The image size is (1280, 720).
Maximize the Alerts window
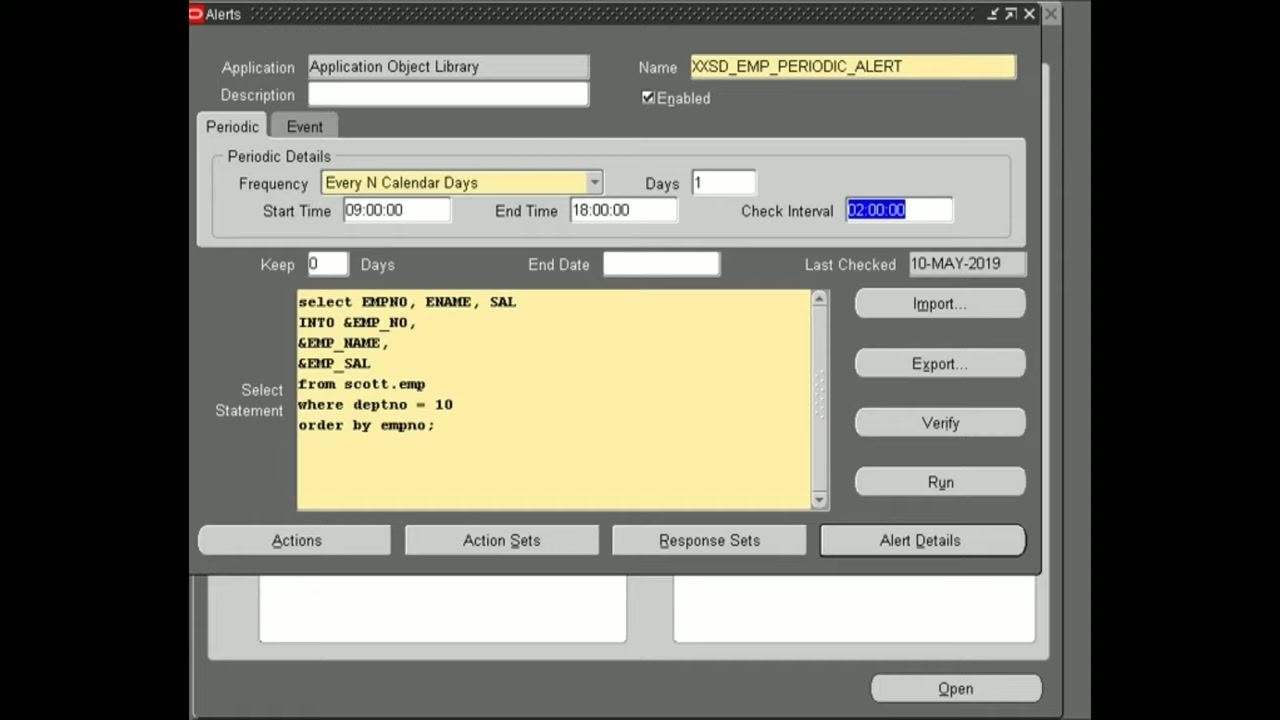tap(1010, 14)
